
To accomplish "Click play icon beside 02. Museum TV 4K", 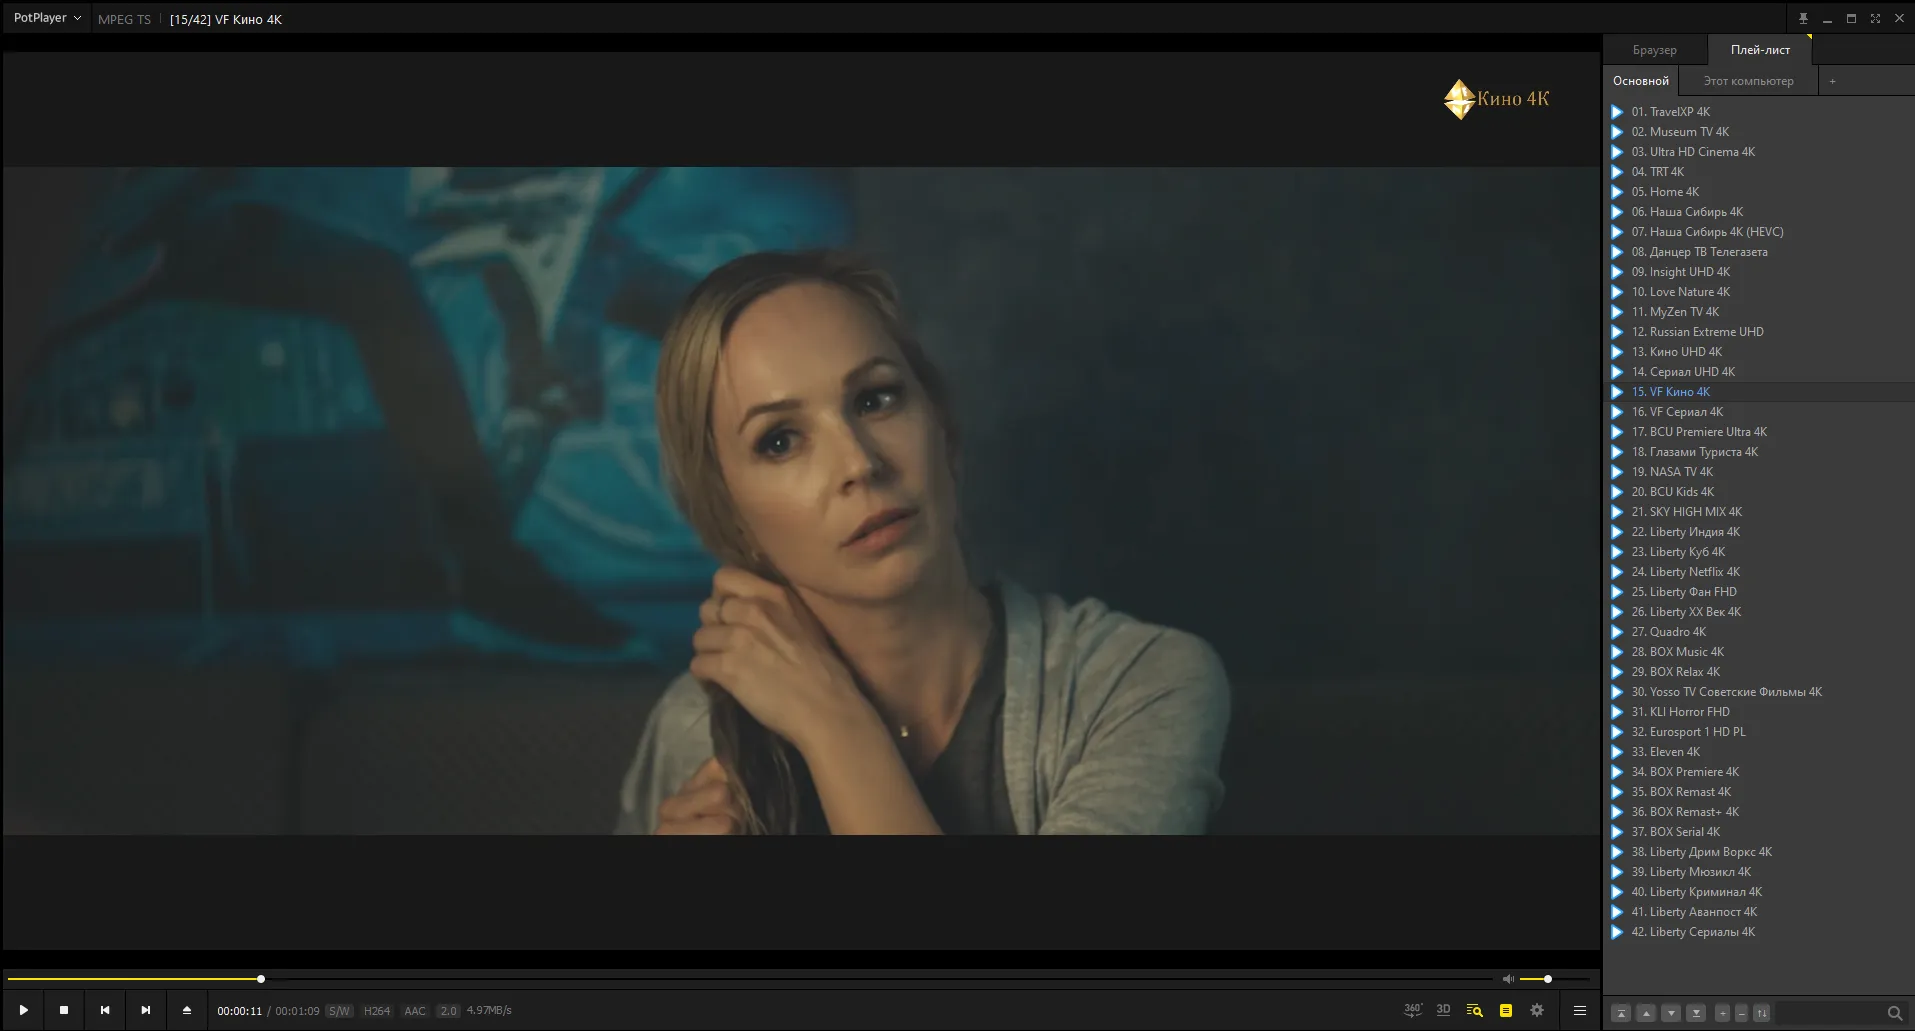I will [1617, 132].
